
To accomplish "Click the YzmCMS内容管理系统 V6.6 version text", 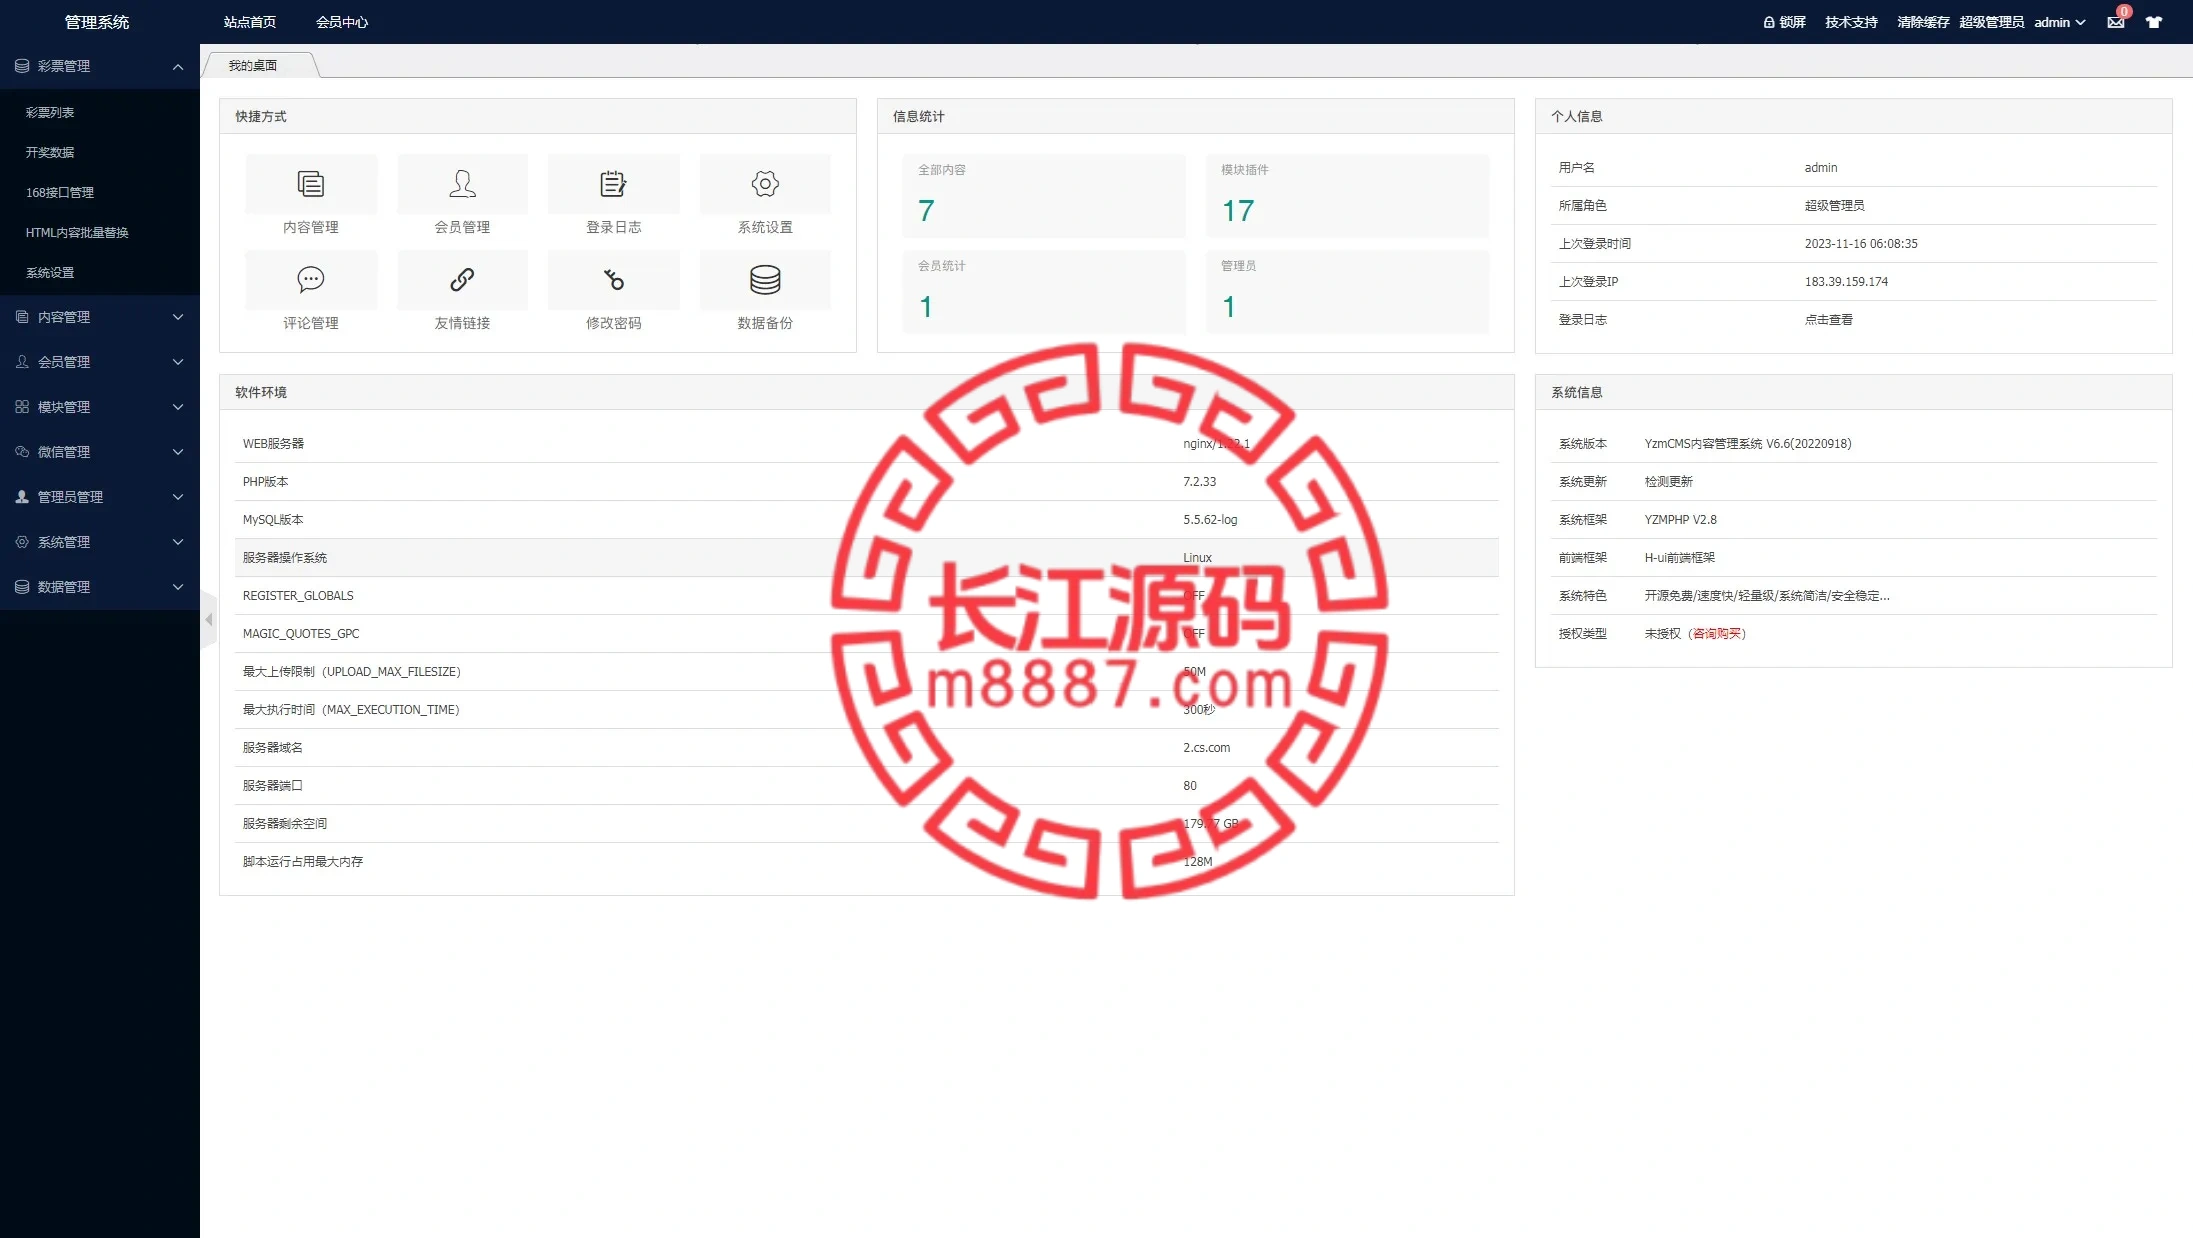I will tap(1748, 444).
